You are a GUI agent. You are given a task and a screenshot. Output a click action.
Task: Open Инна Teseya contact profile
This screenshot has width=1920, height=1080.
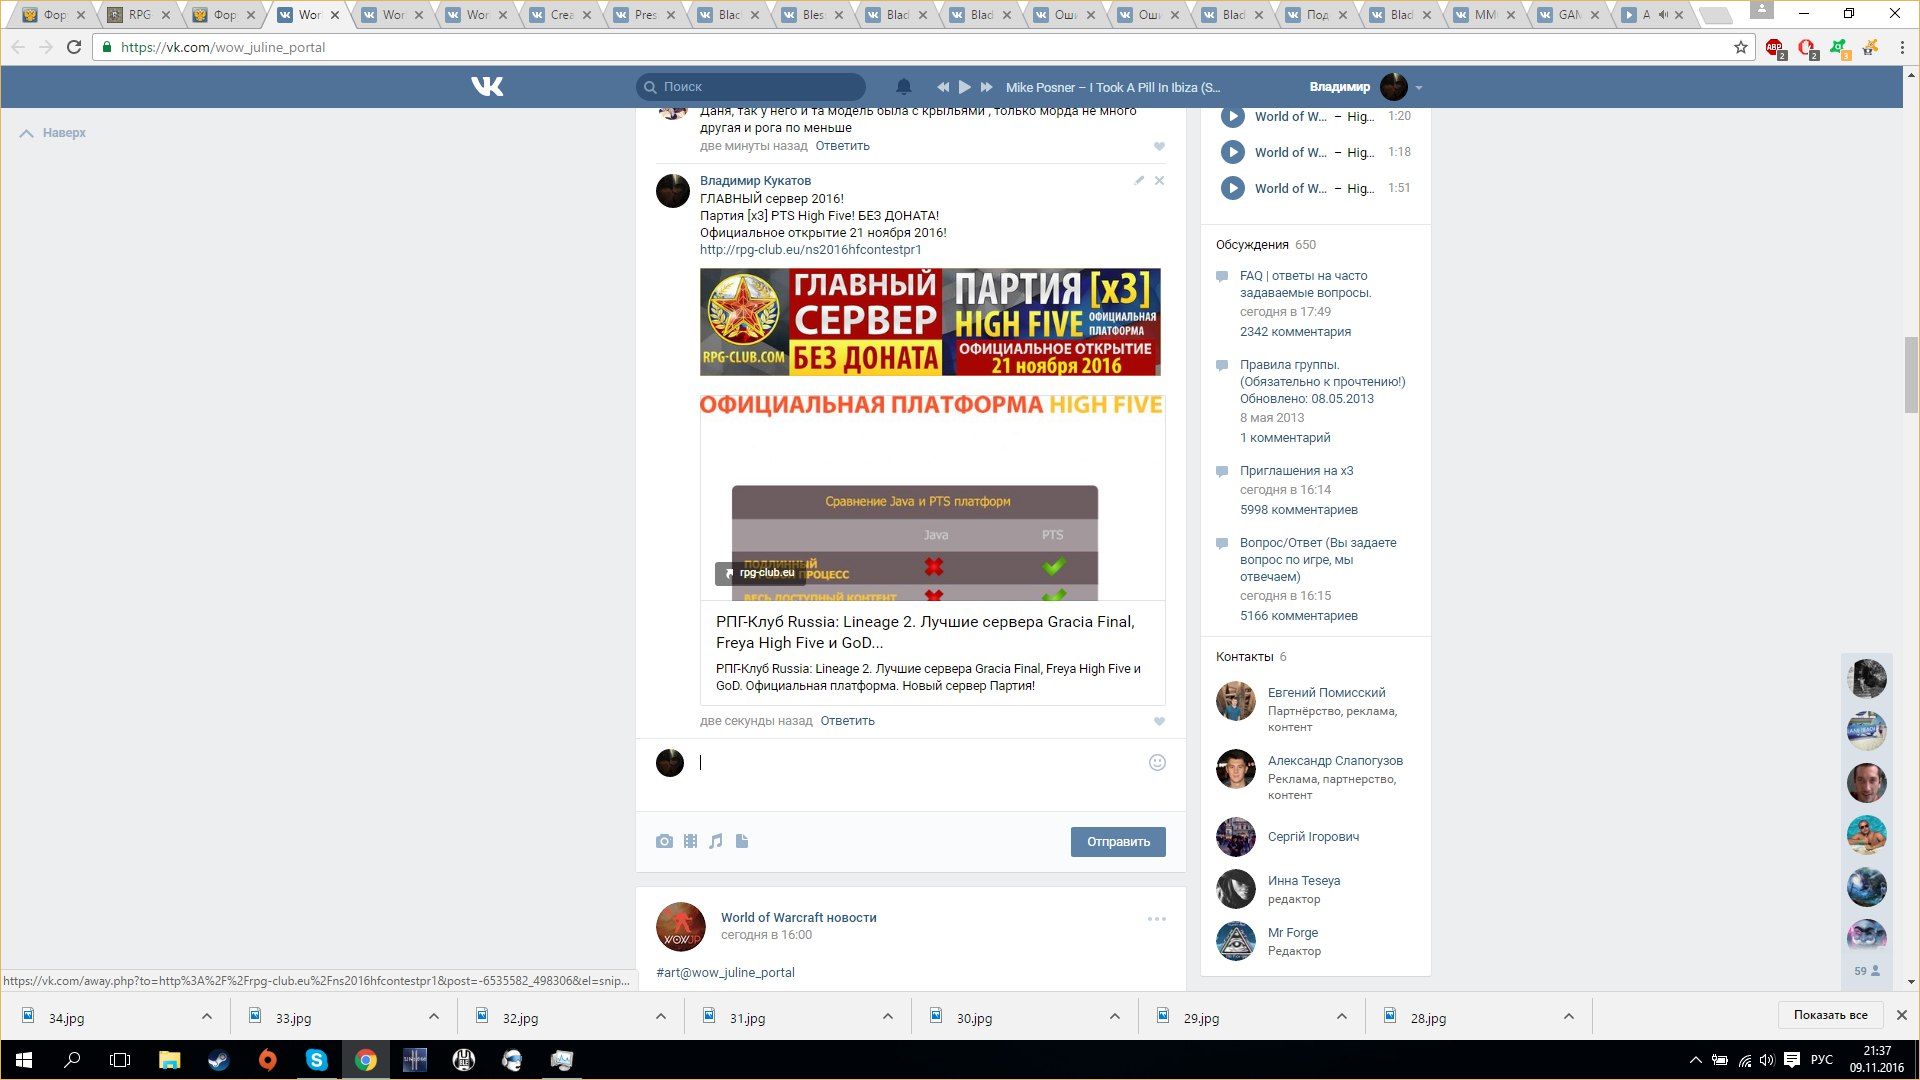click(x=1304, y=881)
